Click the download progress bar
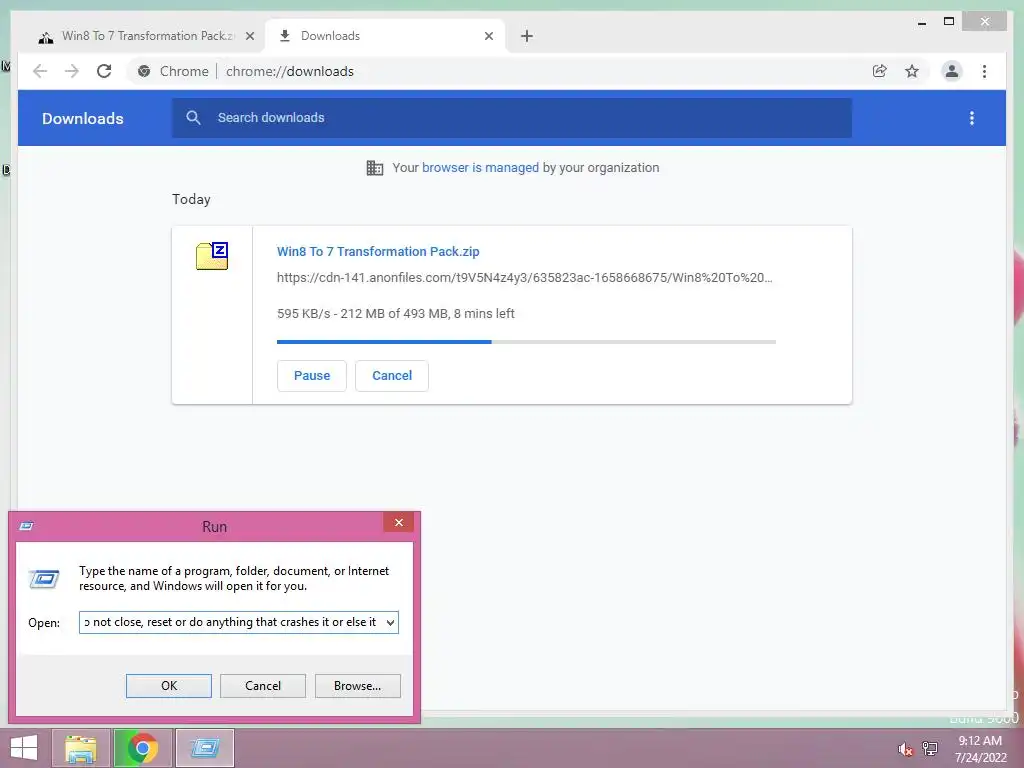This screenshot has width=1024, height=768. tap(526, 342)
